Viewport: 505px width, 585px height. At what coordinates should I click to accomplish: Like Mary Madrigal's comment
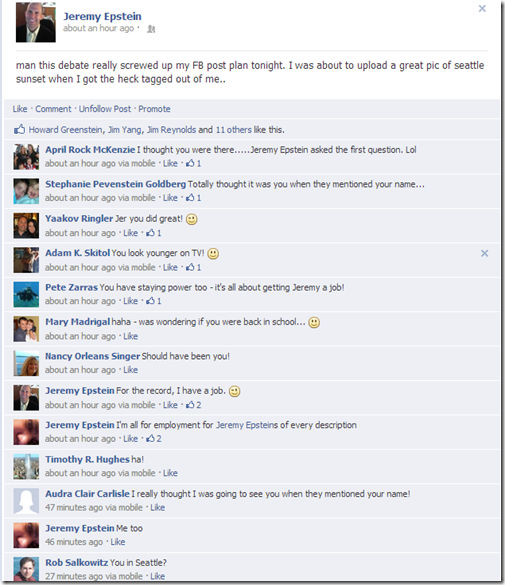[x=131, y=336]
